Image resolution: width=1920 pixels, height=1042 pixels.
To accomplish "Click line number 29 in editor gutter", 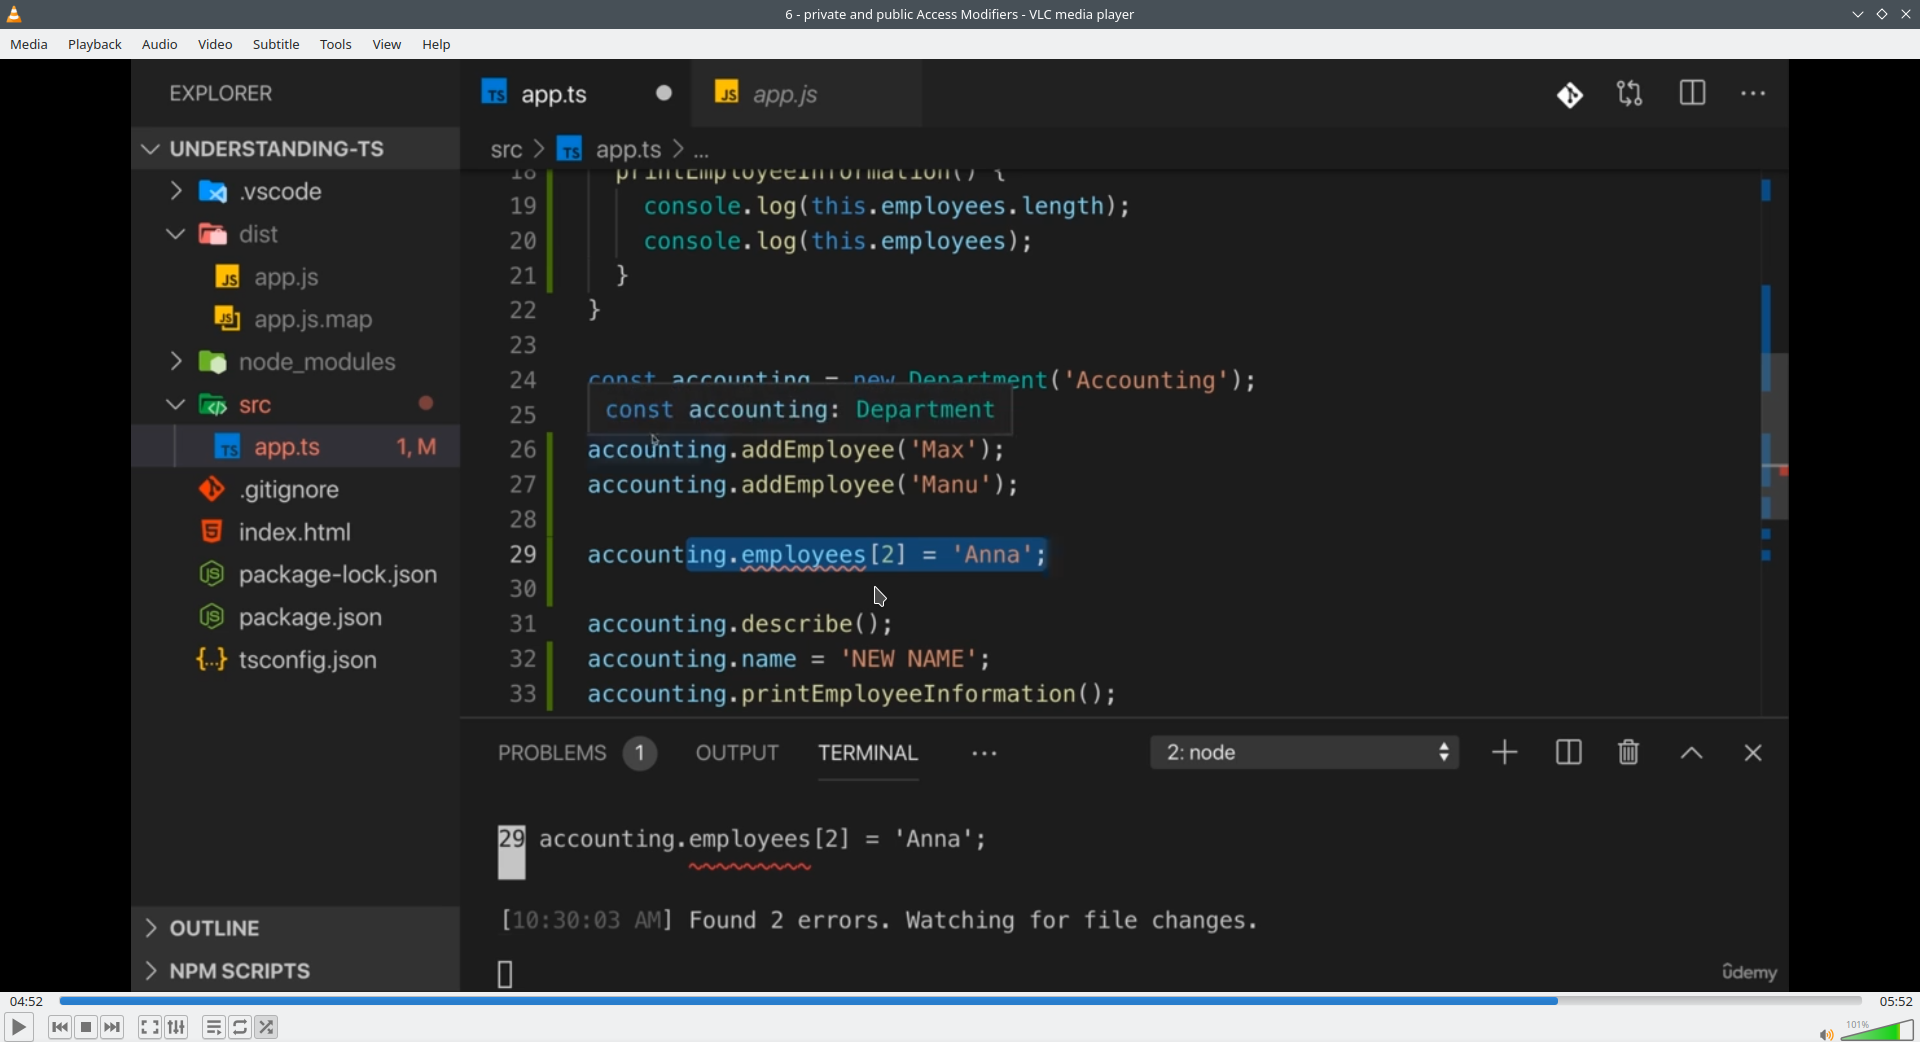I will click(x=523, y=555).
